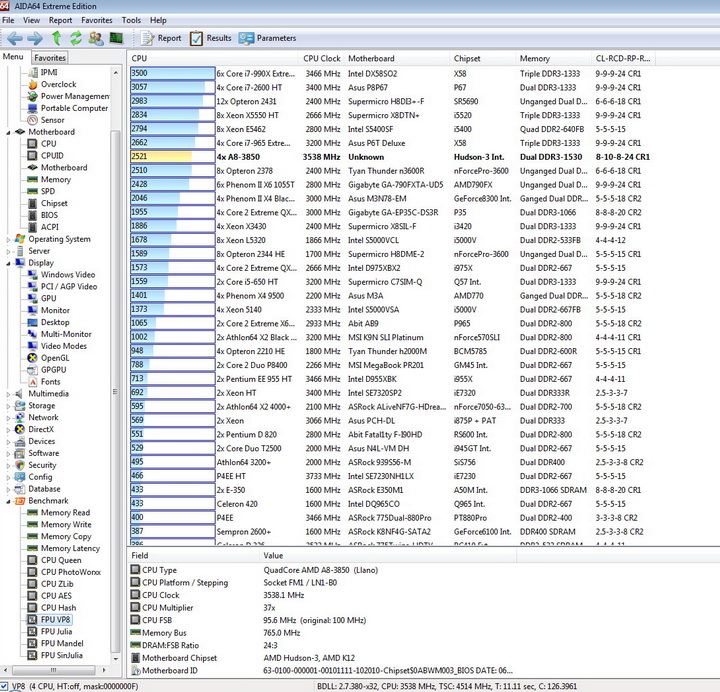Select BIOS in the tree
Image resolution: width=720 pixels, height=692 pixels.
click(x=49, y=215)
